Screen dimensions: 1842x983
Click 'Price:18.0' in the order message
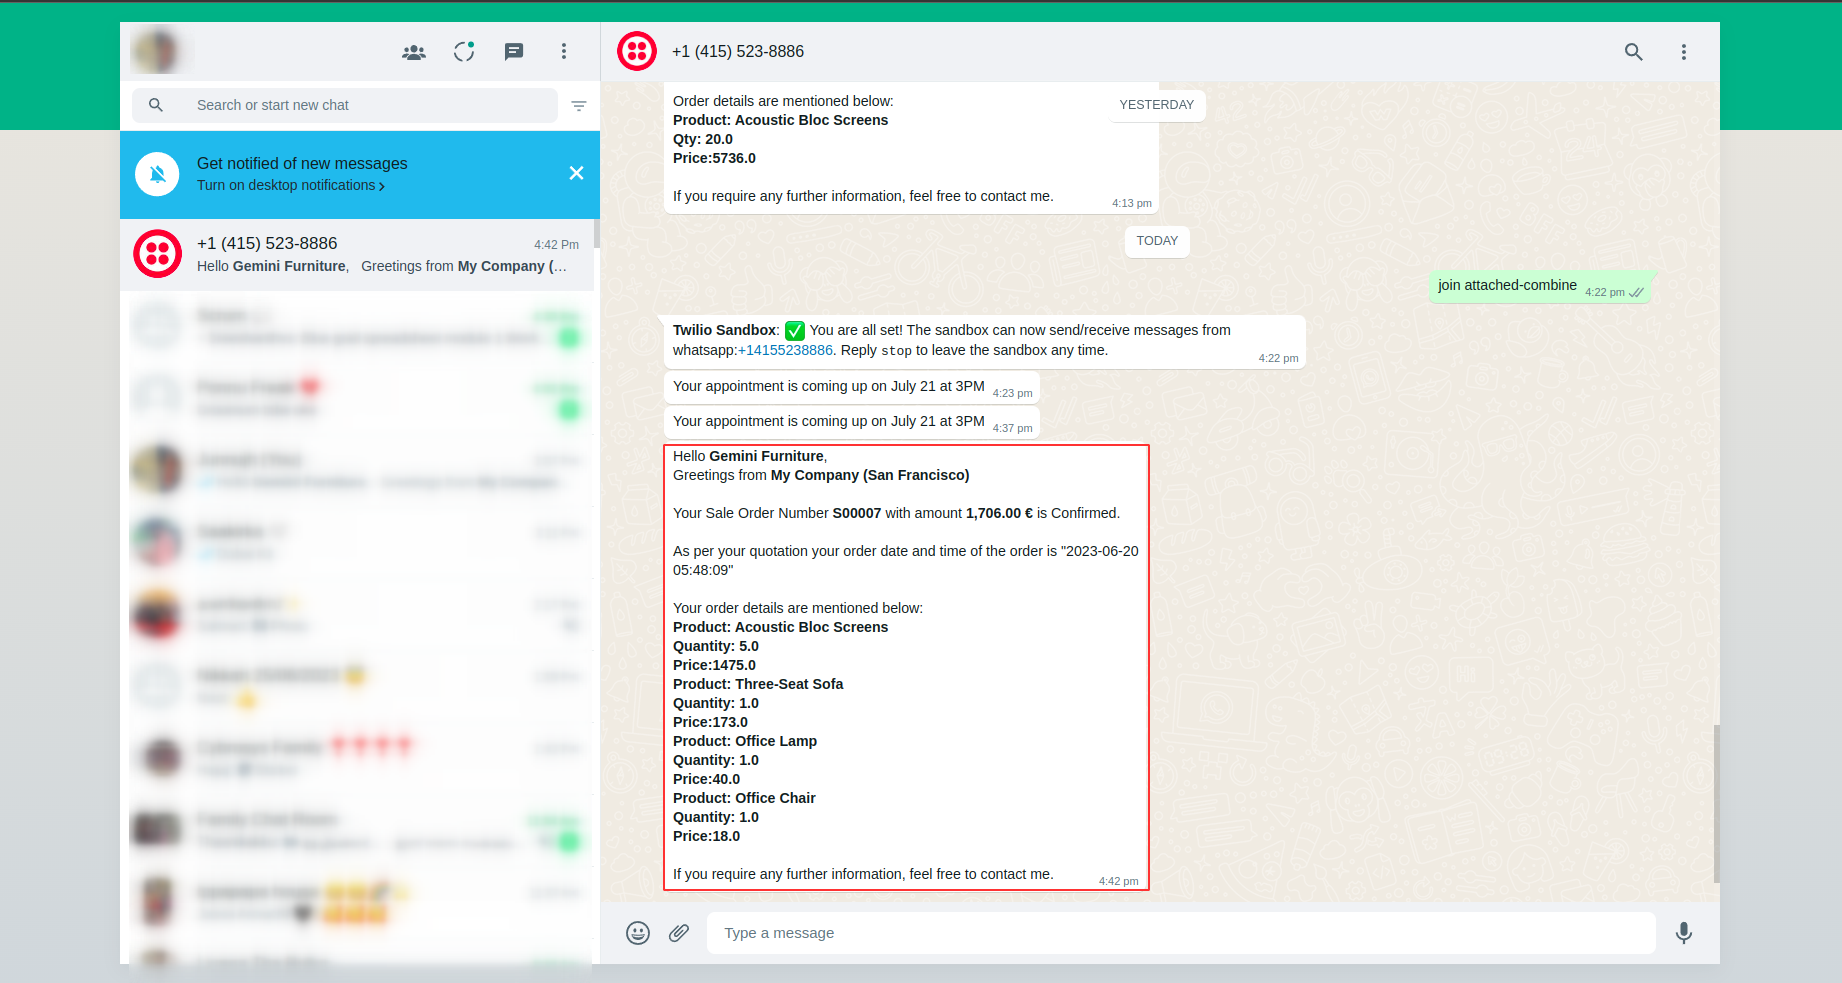707,837
